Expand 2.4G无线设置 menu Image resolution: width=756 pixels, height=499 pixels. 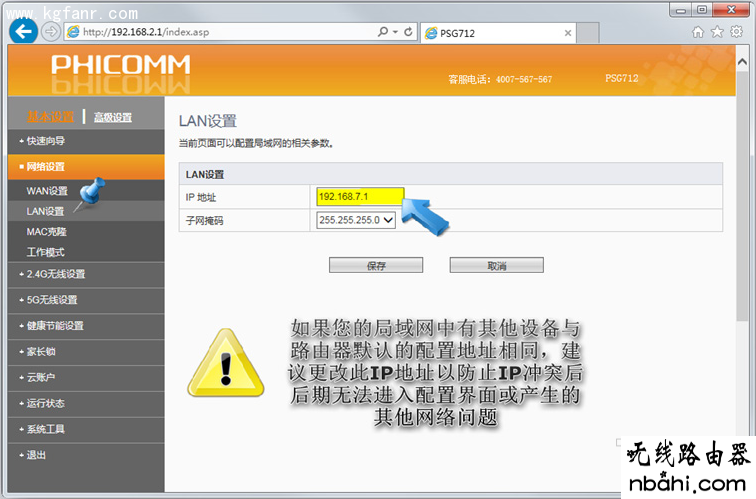86,274
